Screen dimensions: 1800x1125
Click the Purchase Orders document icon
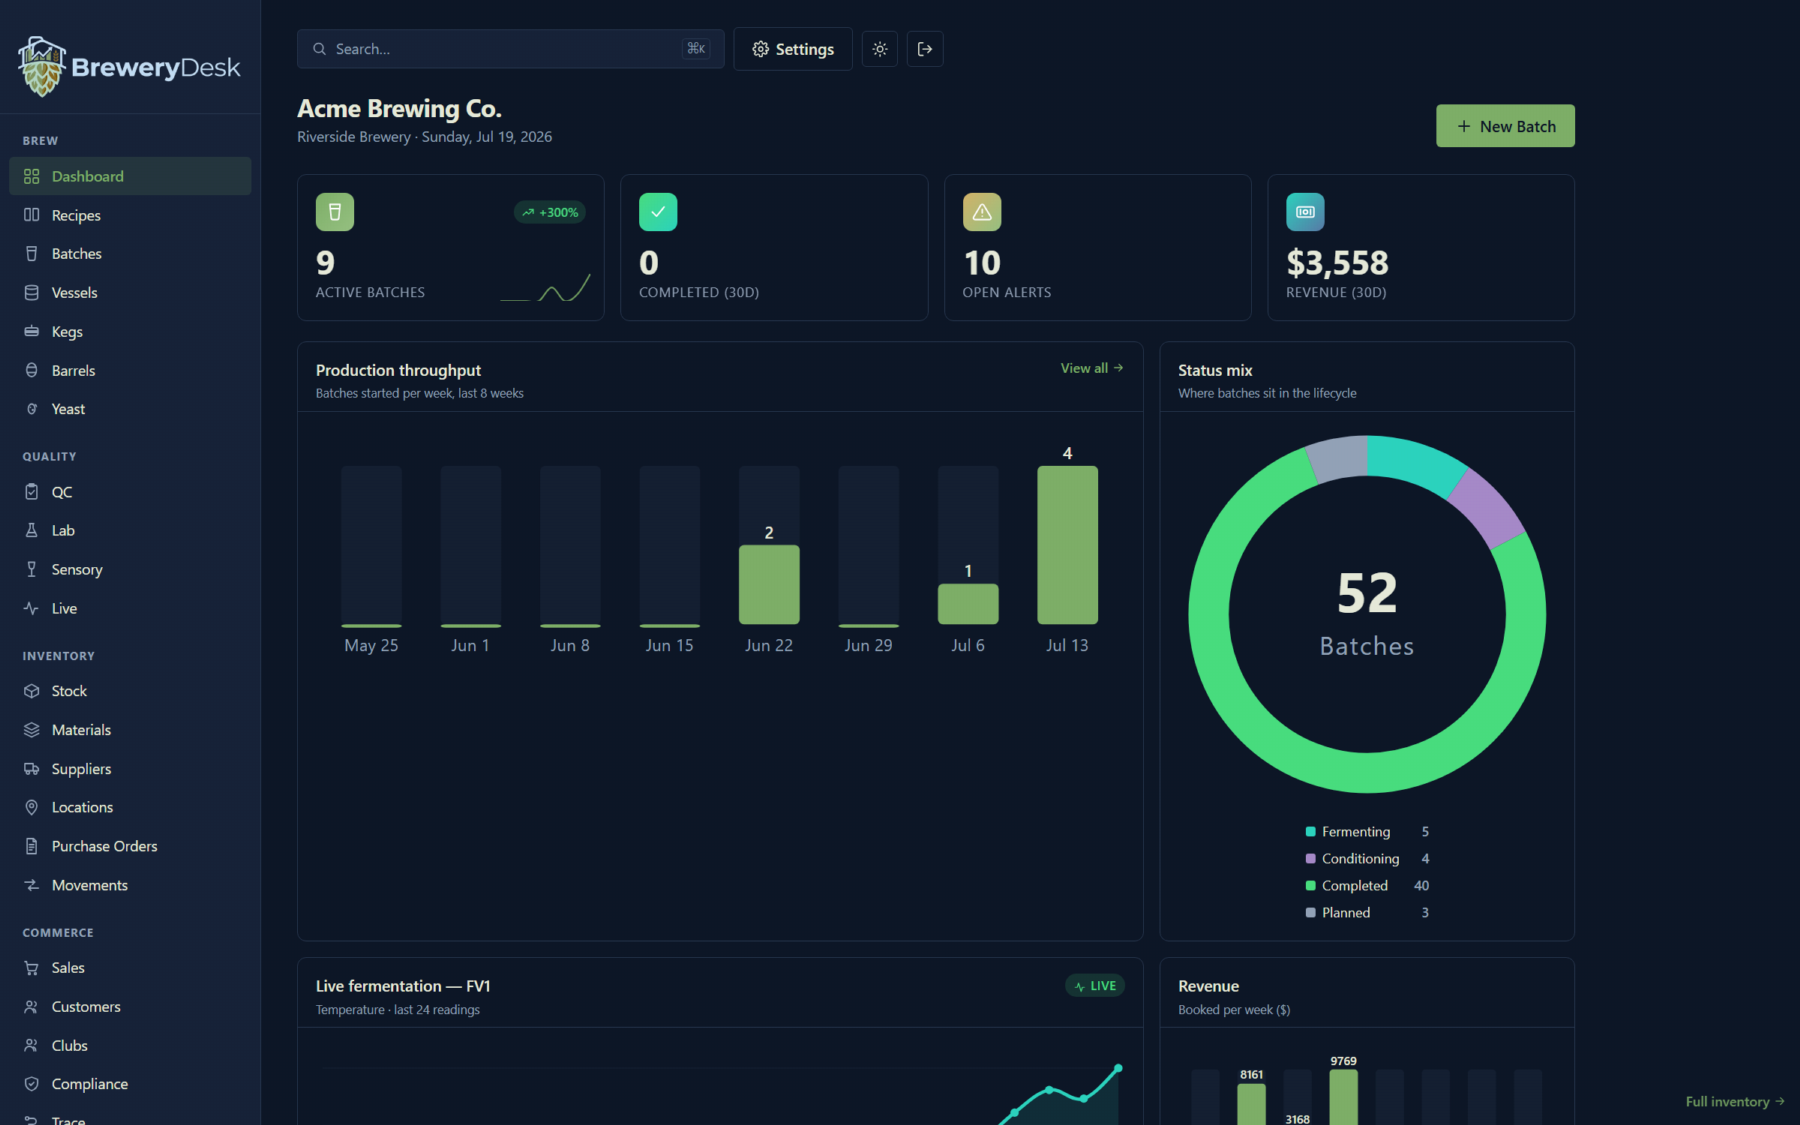[32, 846]
